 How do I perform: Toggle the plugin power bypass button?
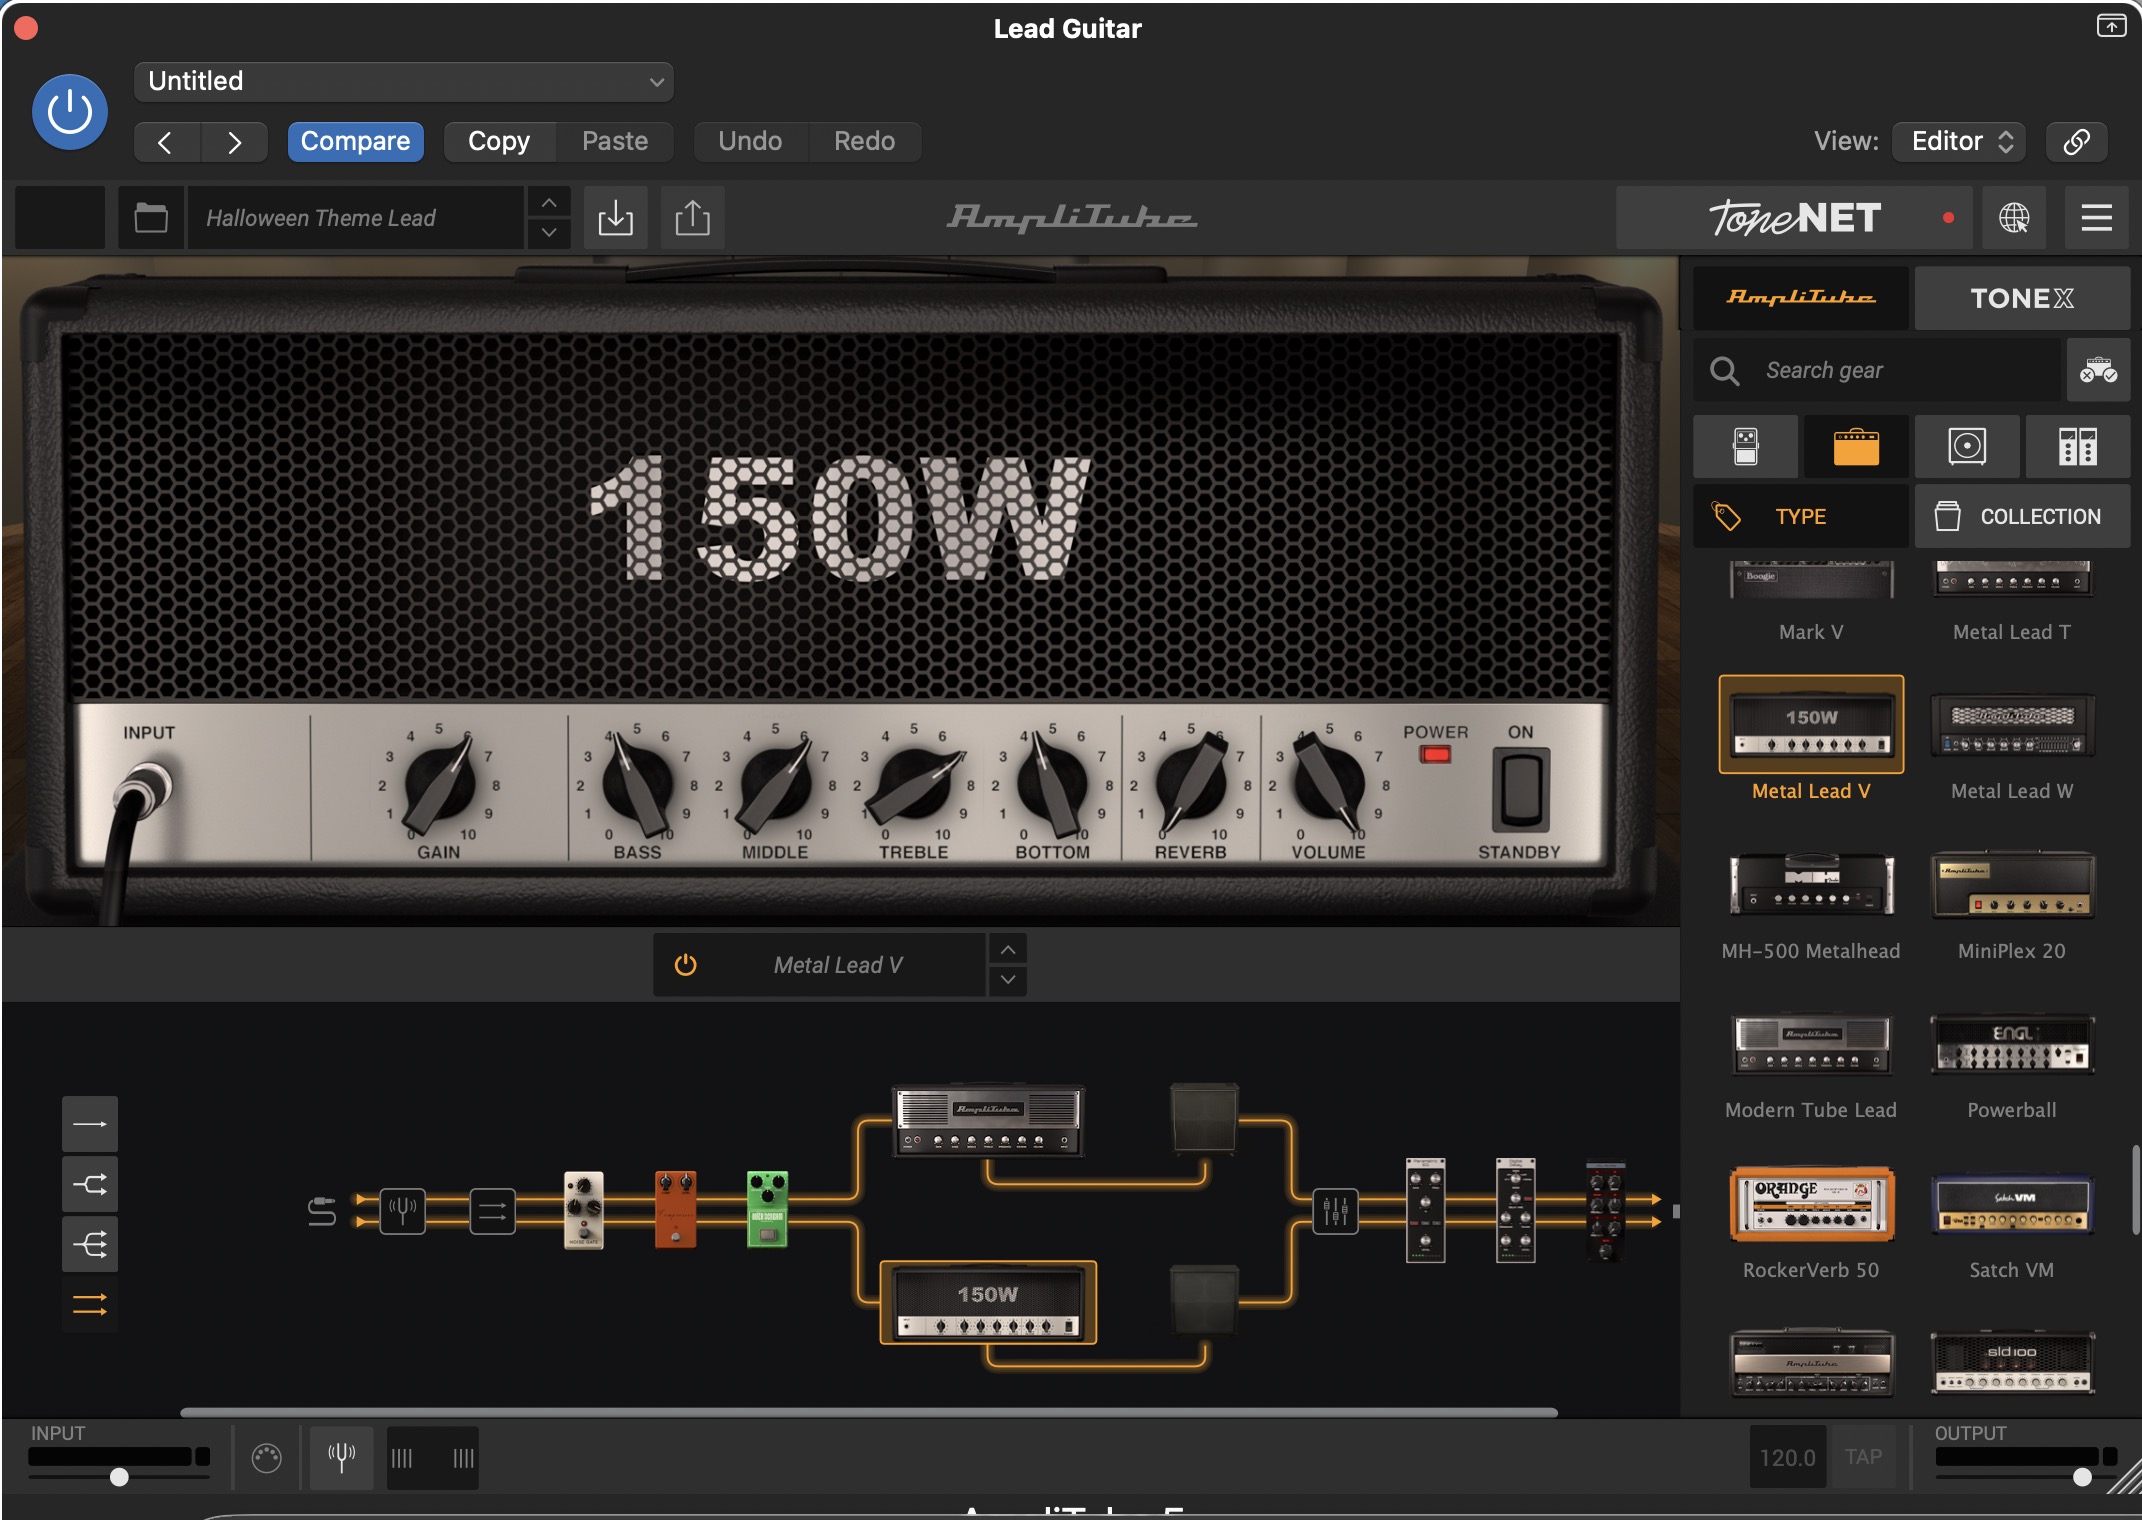70,111
